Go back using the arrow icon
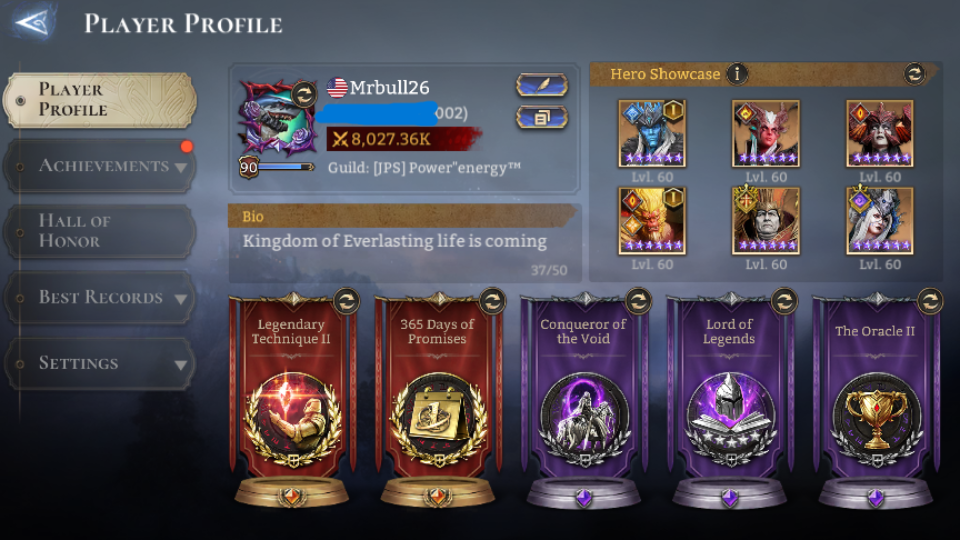960x540 pixels. 33,23
